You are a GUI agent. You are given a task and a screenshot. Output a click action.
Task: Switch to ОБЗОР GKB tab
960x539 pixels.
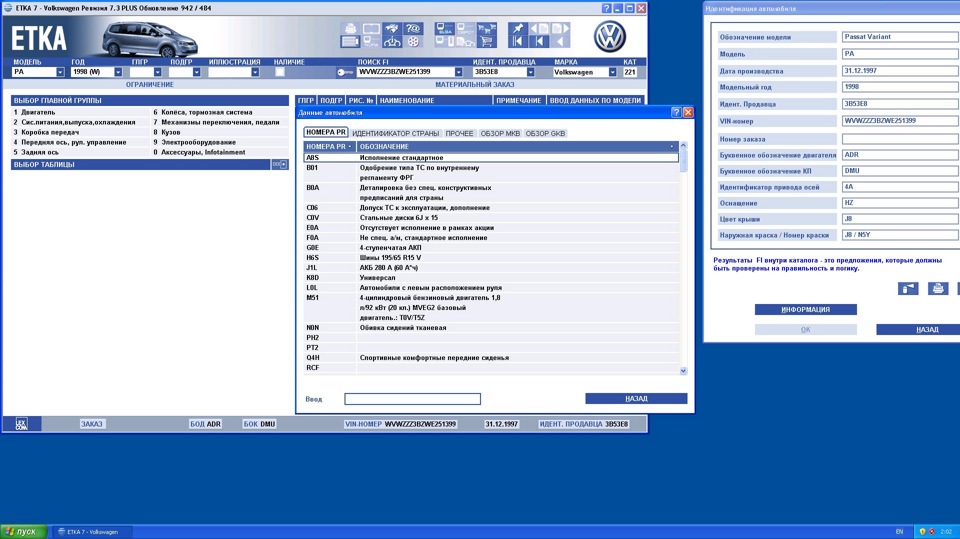pyautogui.click(x=545, y=133)
